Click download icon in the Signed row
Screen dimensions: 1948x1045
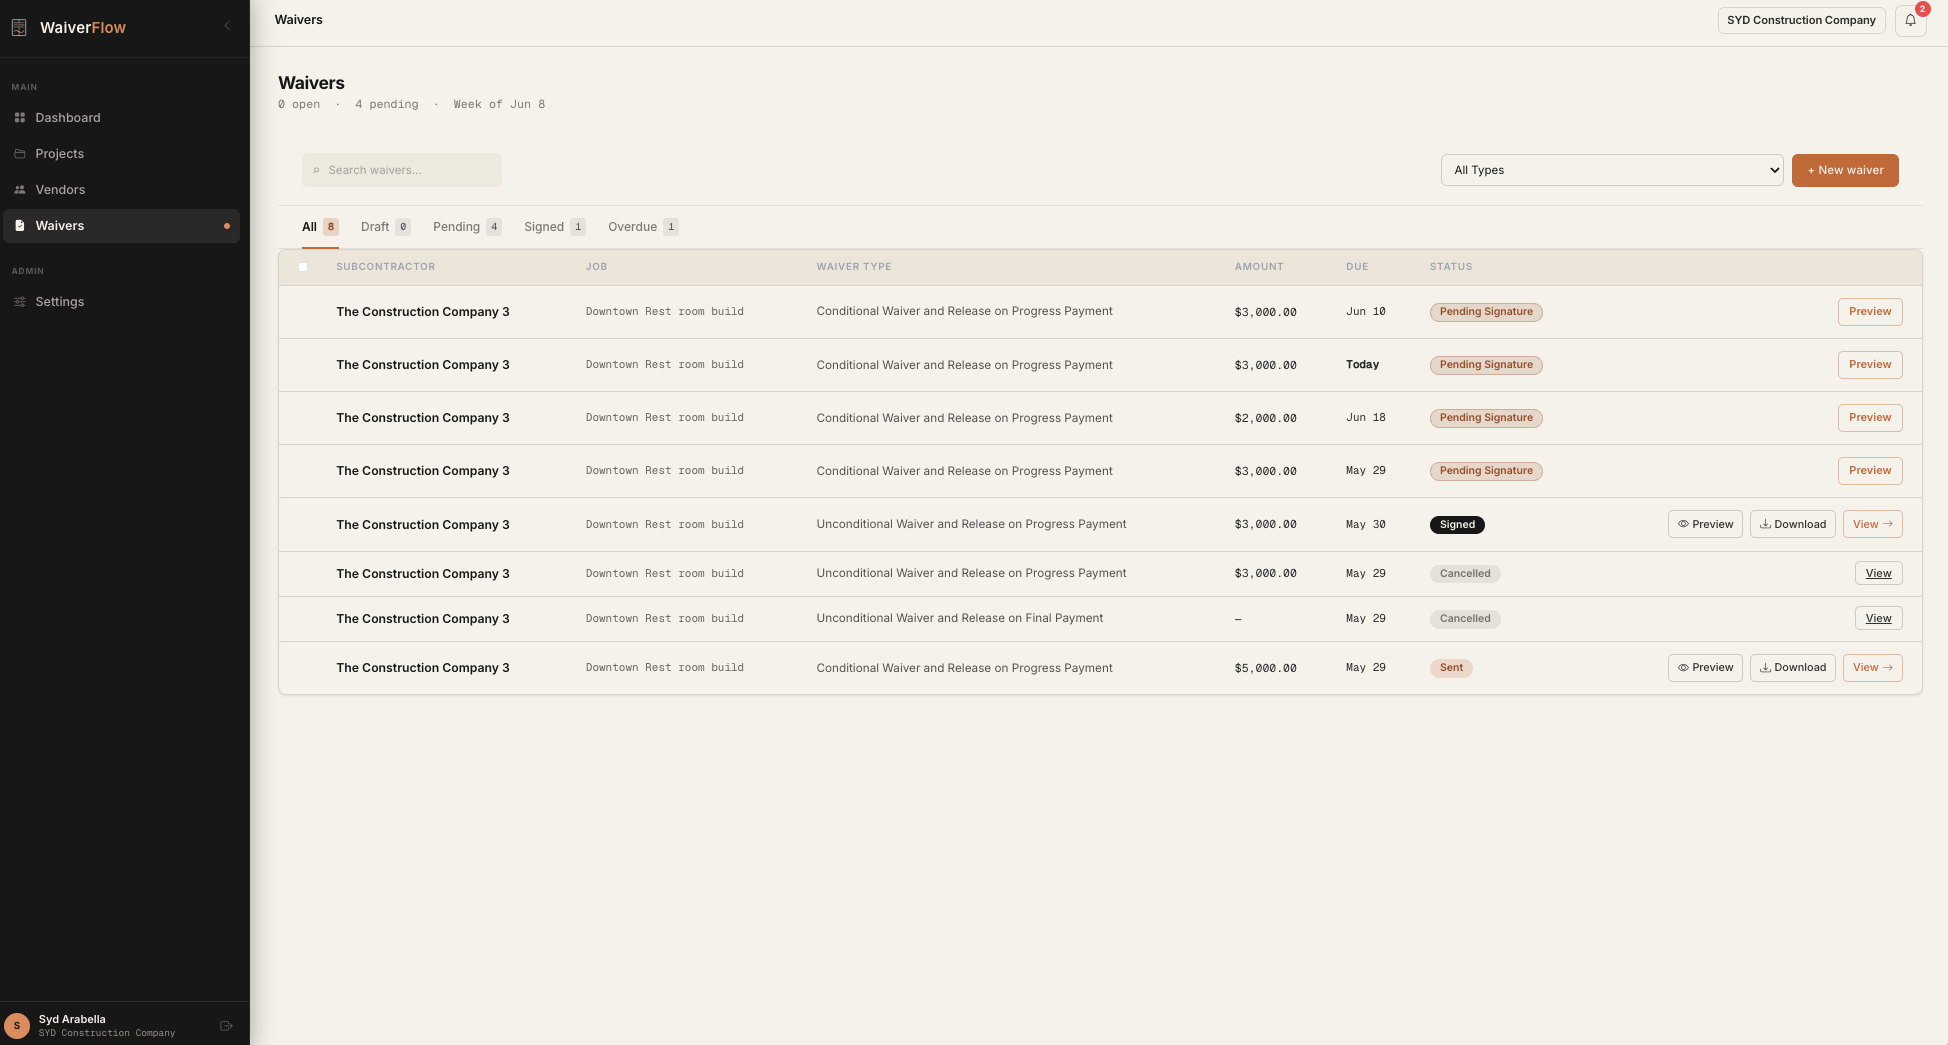[x=1765, y=524]
